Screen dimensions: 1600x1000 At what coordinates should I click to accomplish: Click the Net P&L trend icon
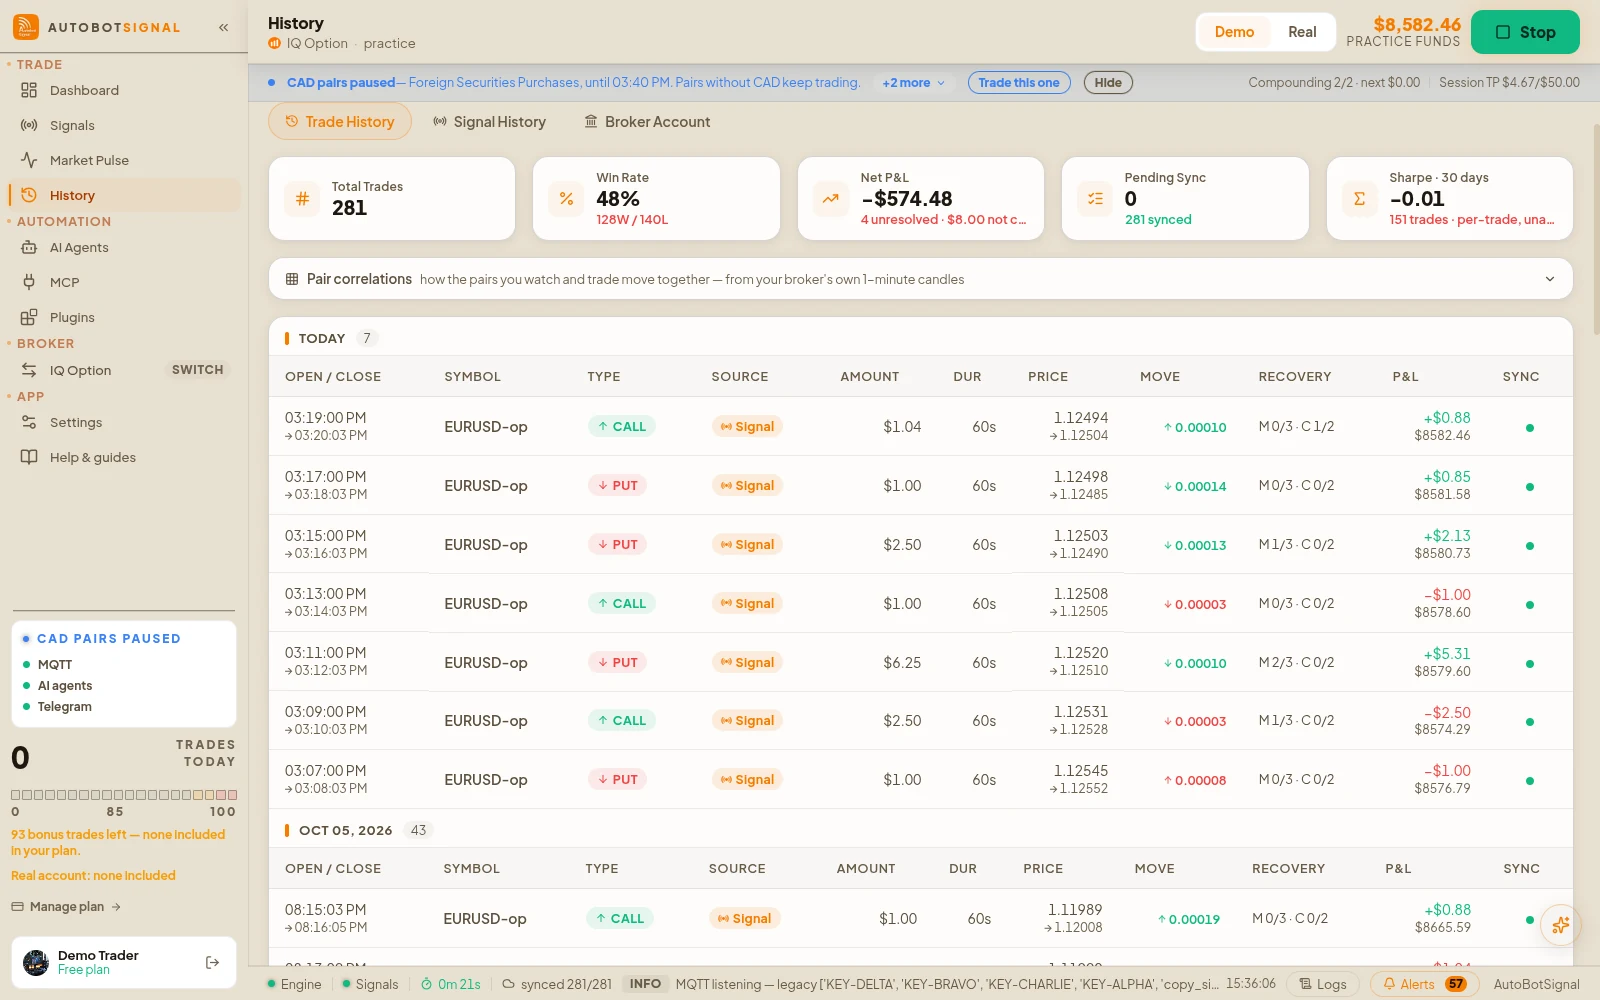[x=830, y=198]
